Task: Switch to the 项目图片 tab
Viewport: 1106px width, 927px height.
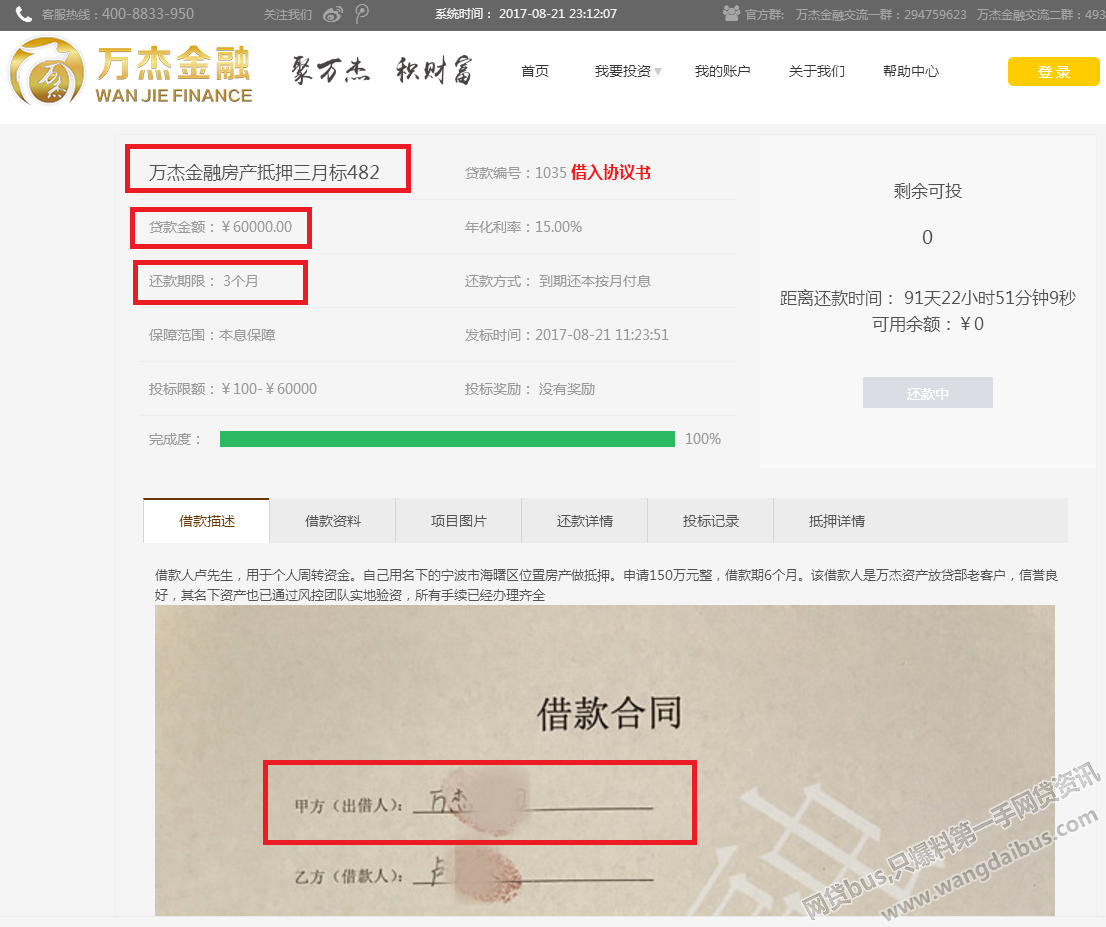Action: (459, 521)
